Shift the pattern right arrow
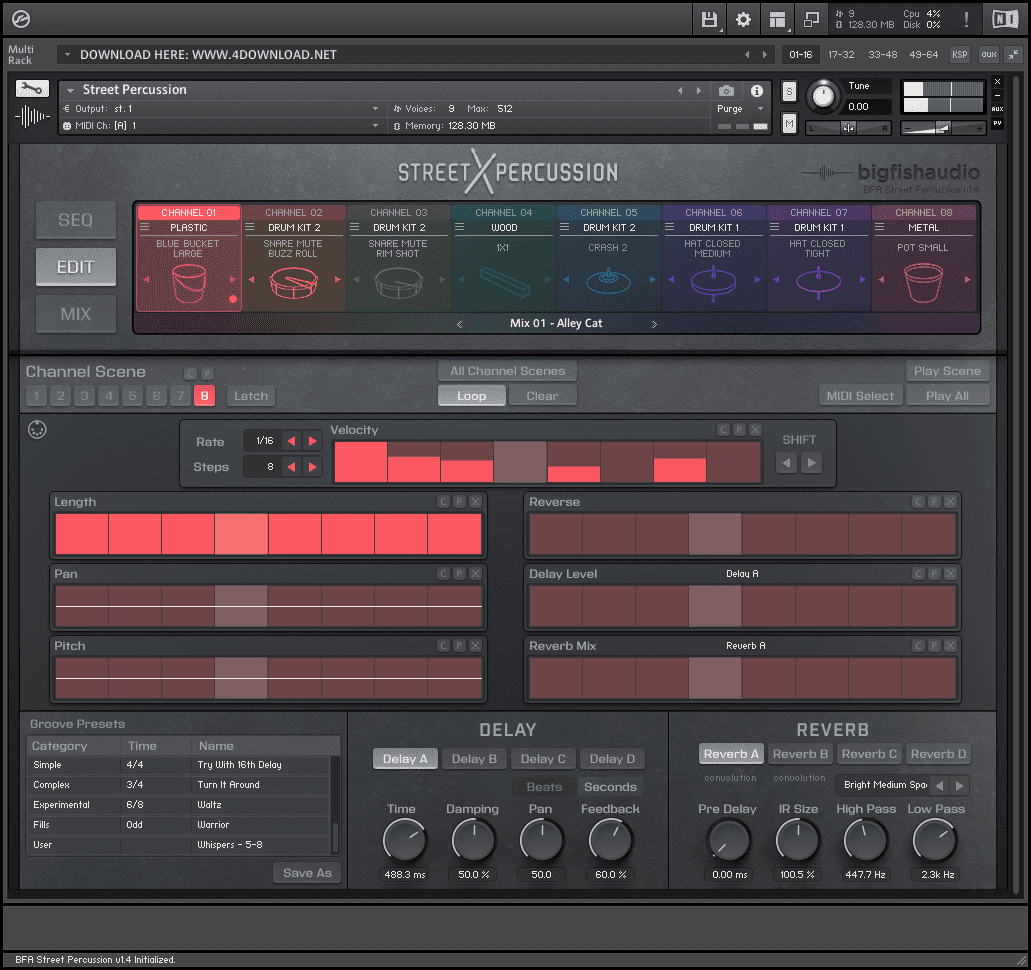Screen dimensions: 1031x970 tap(811, 463)
